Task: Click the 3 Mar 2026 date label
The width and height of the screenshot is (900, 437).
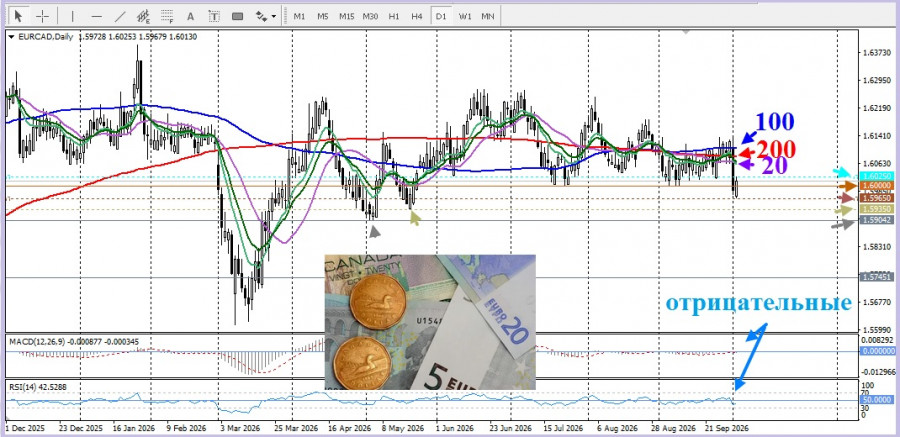Action: click(x=240, y=429)
